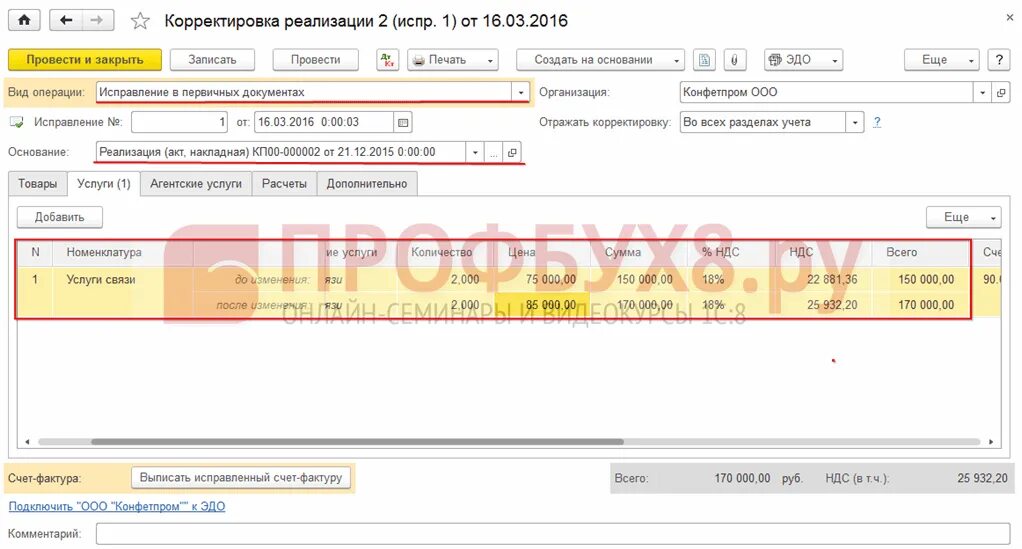Go to the home page icon

pos(24,20)
